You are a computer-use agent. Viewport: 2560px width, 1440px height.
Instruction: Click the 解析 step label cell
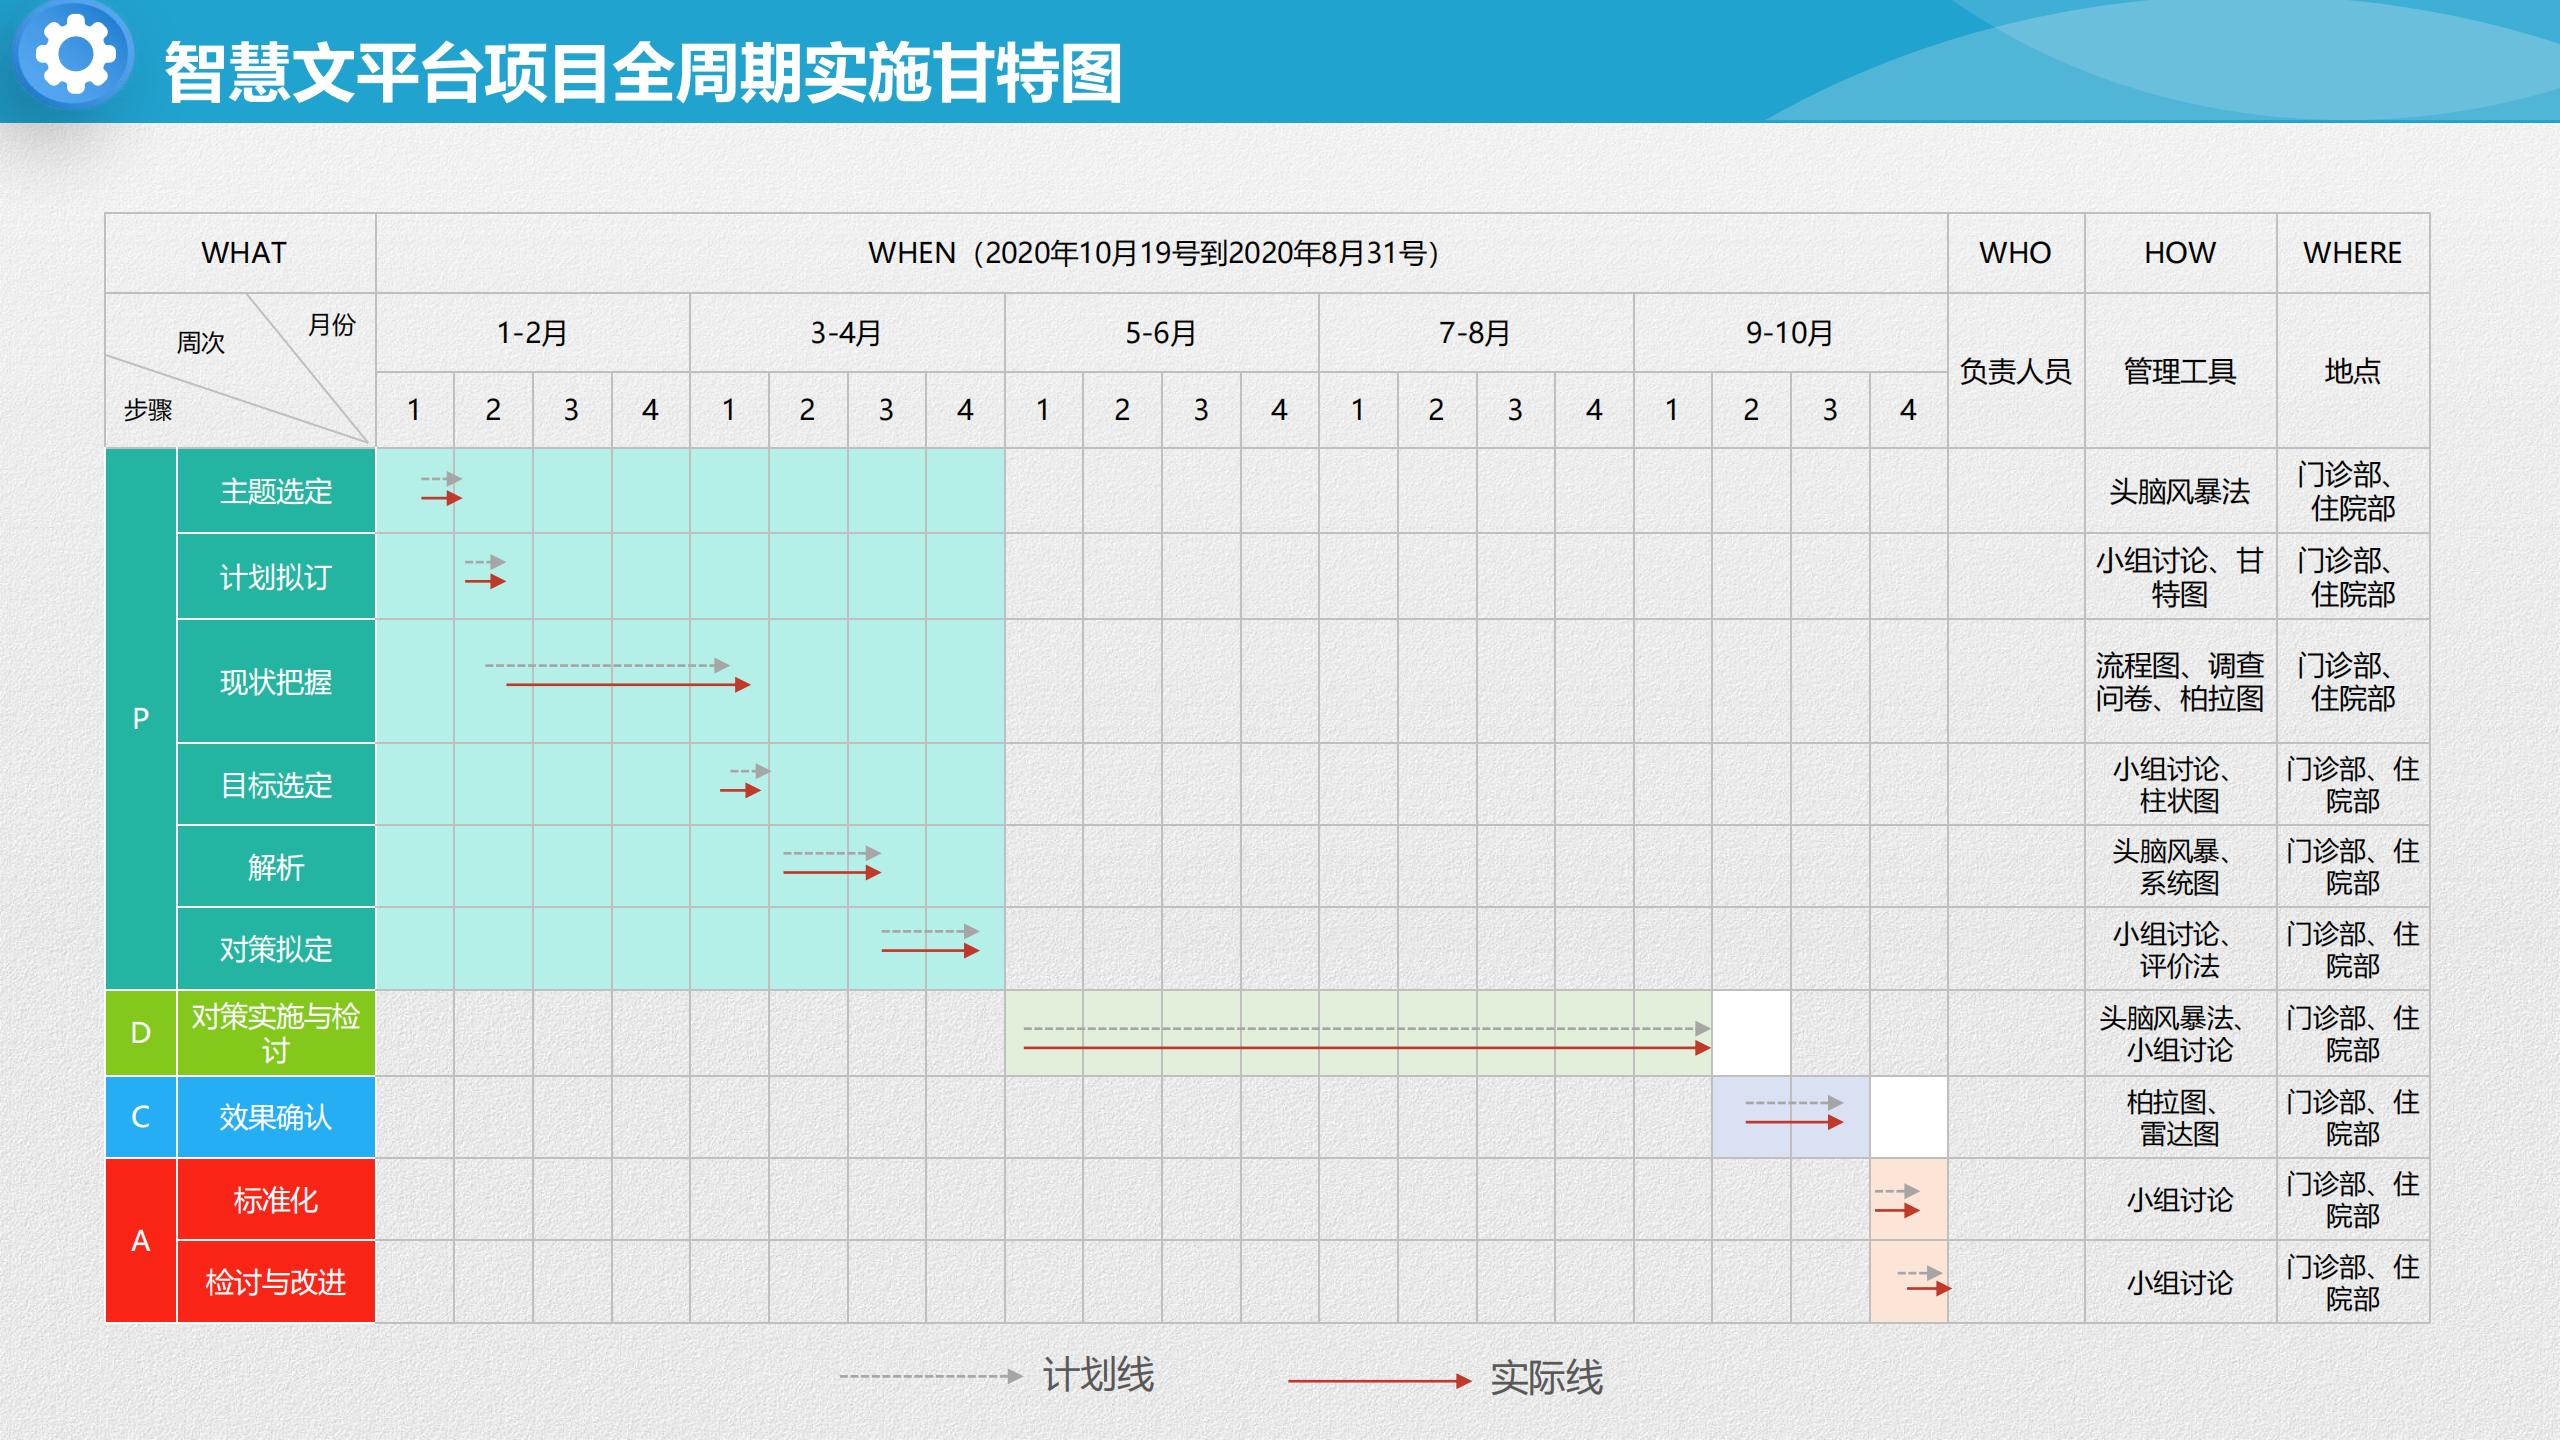click(276, 867)
